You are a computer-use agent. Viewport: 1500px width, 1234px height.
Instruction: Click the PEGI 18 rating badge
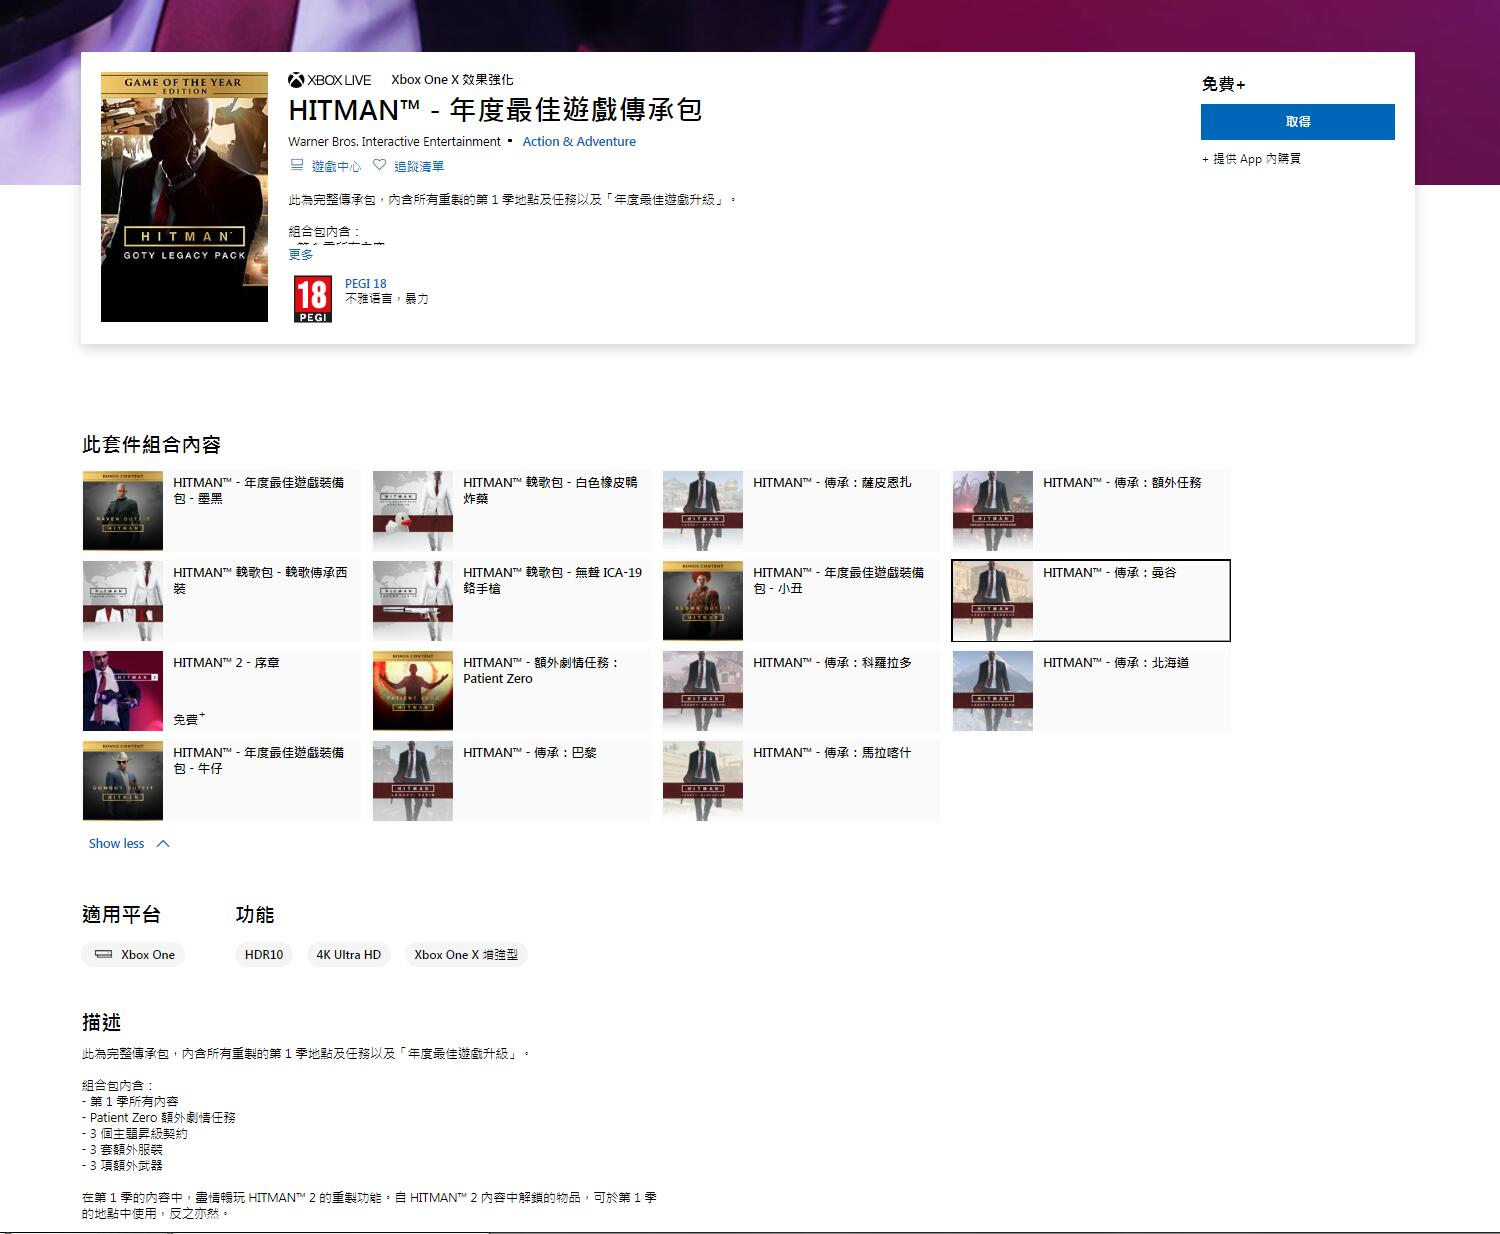312,299
